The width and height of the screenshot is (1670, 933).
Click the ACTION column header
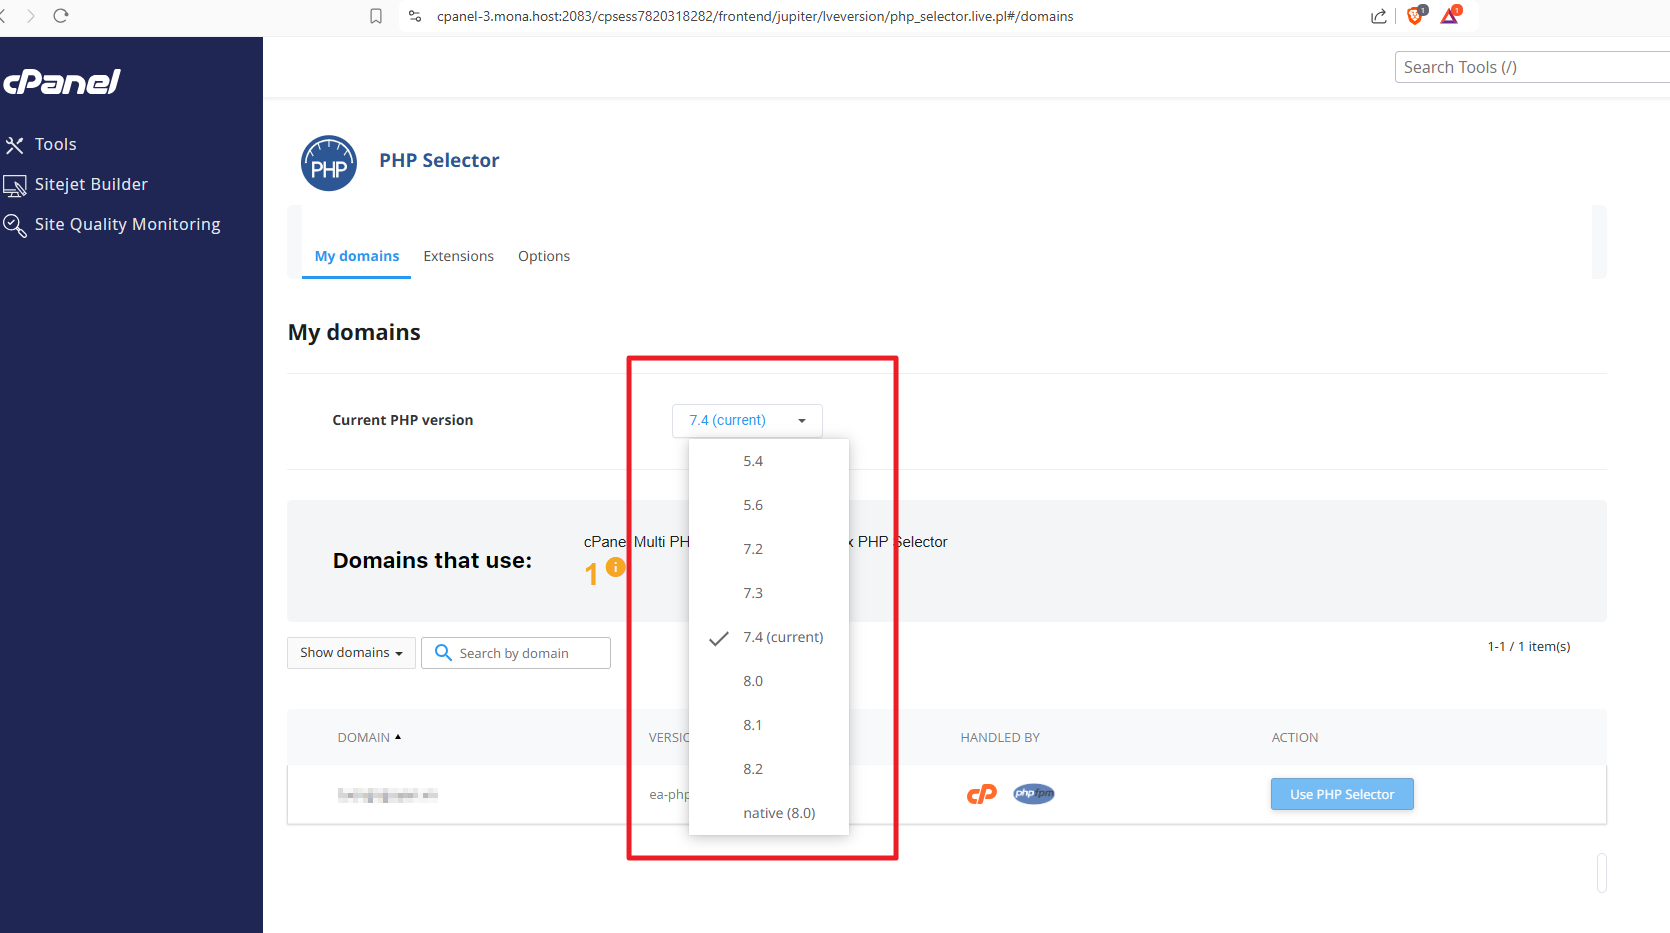(1295, 738)
